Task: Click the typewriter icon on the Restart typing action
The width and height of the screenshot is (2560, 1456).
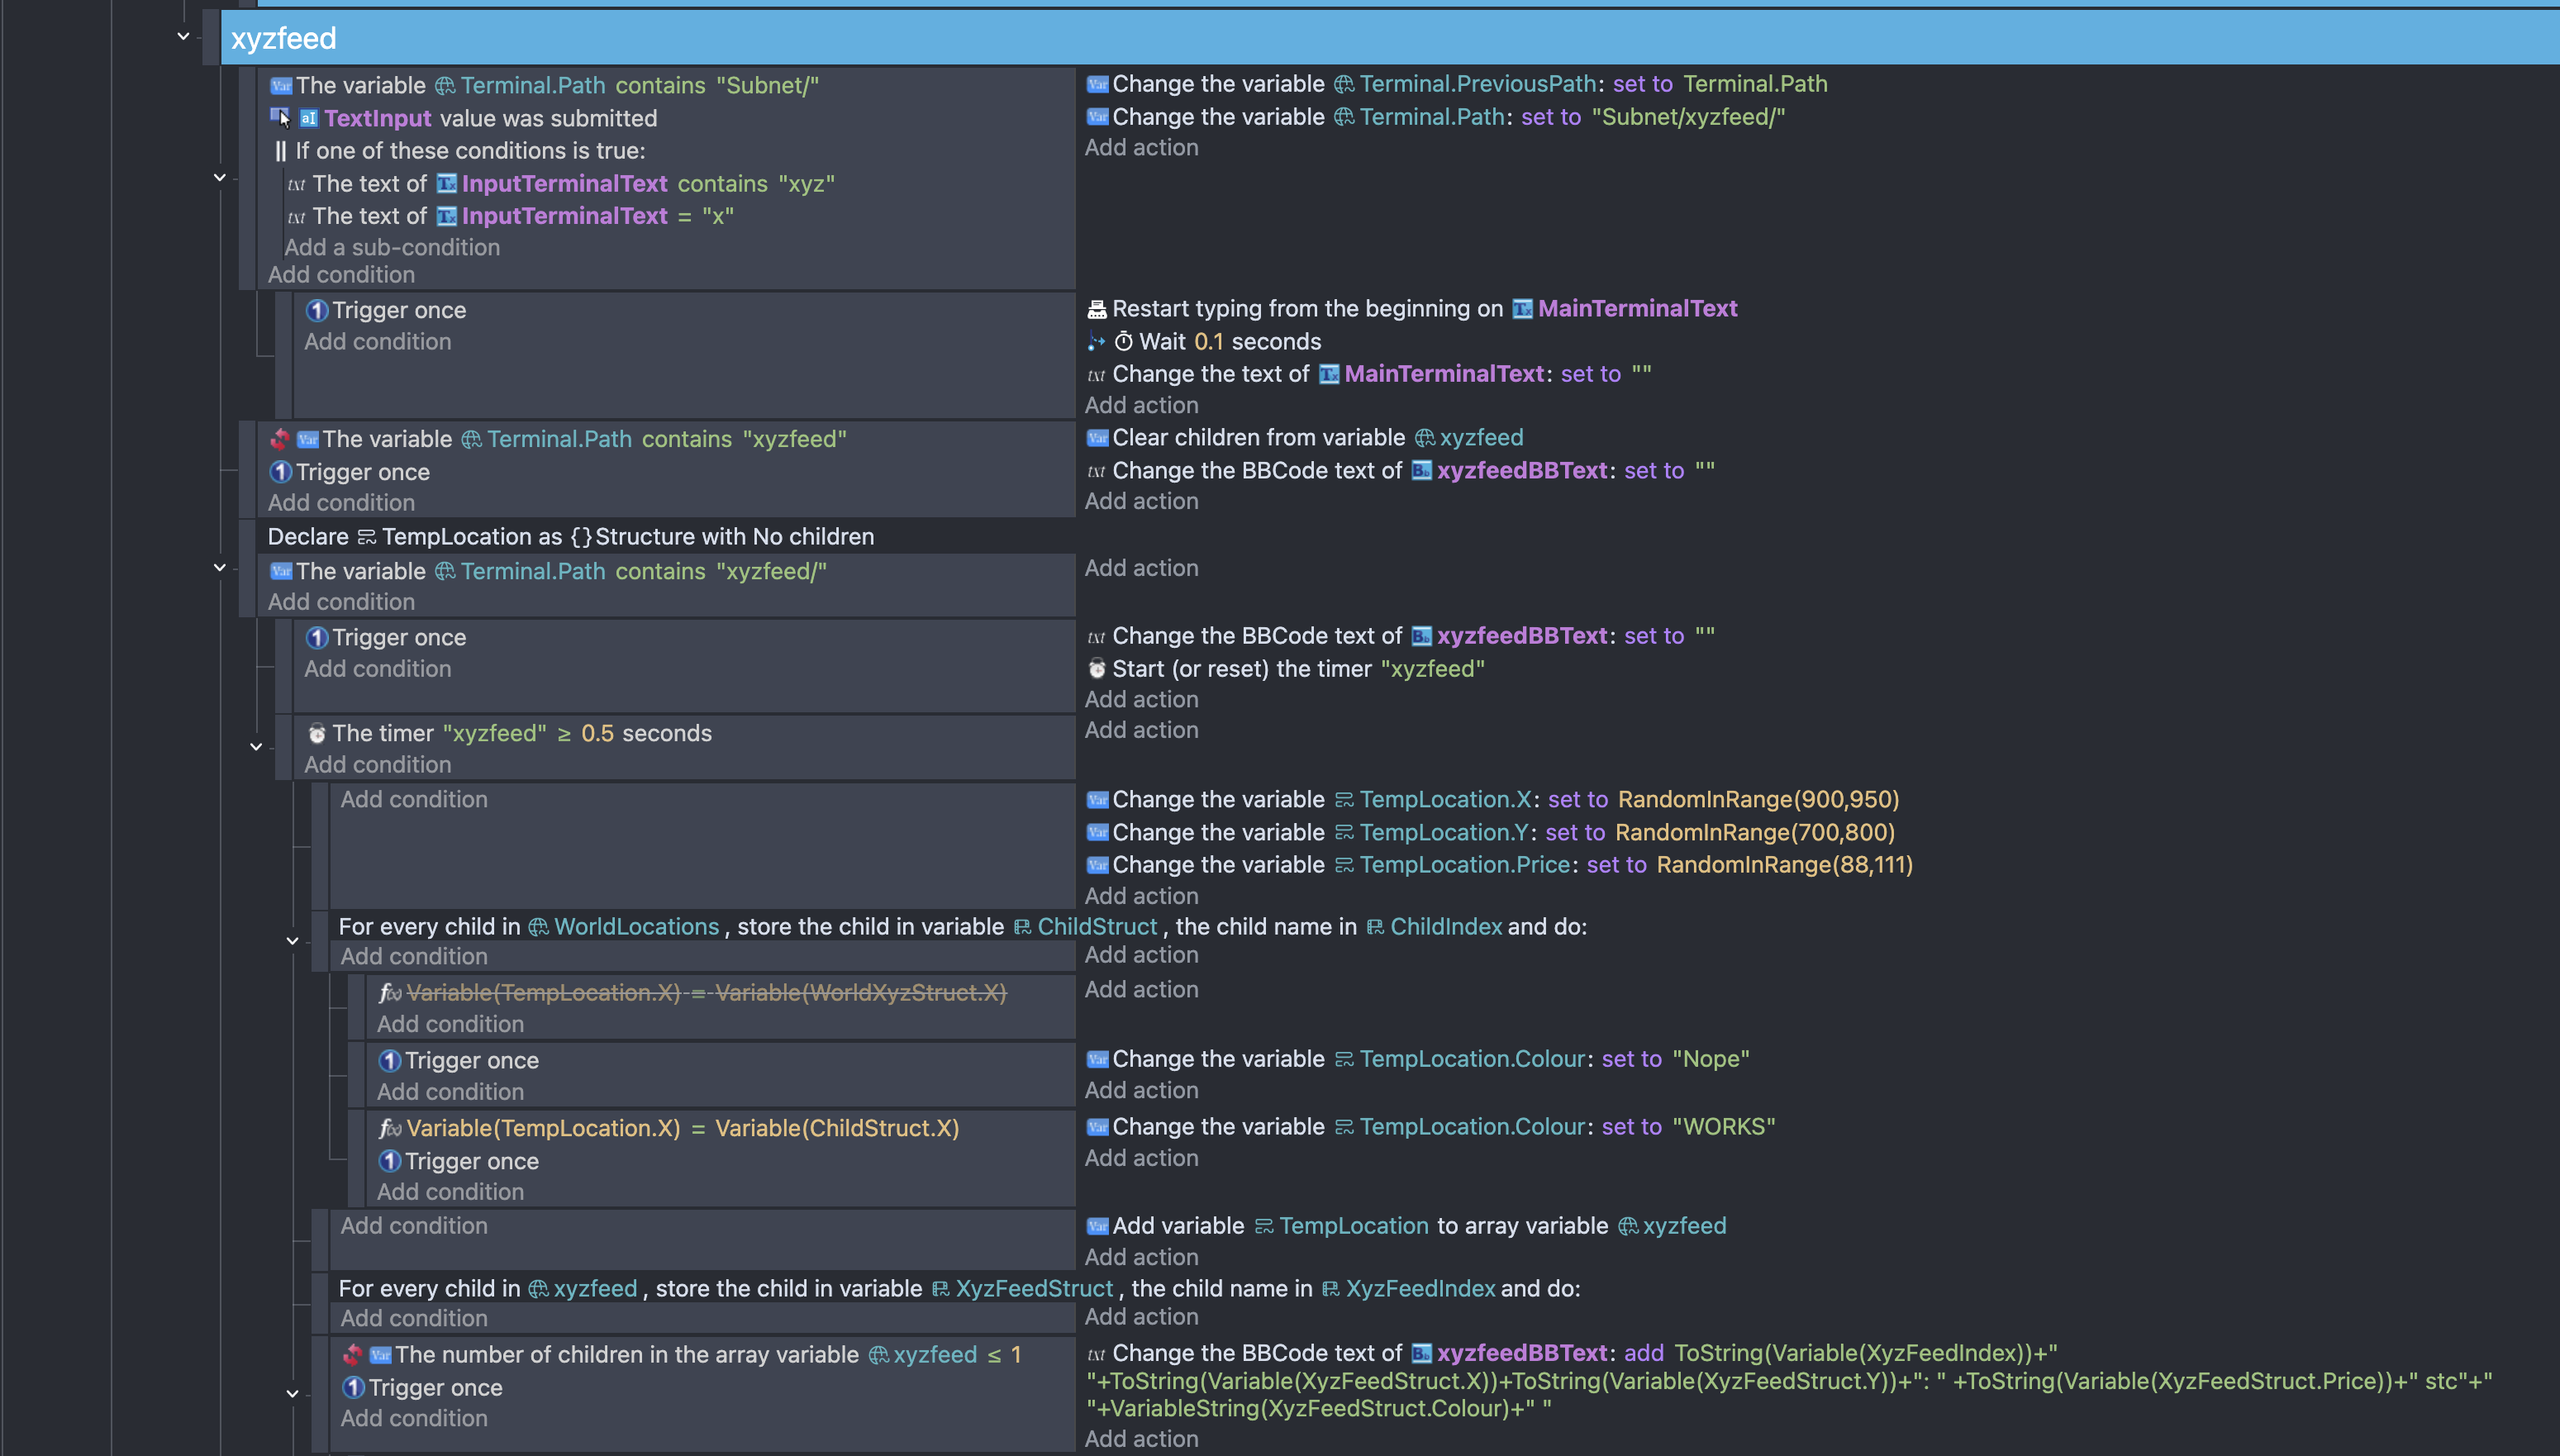Action: point(1096,309)
